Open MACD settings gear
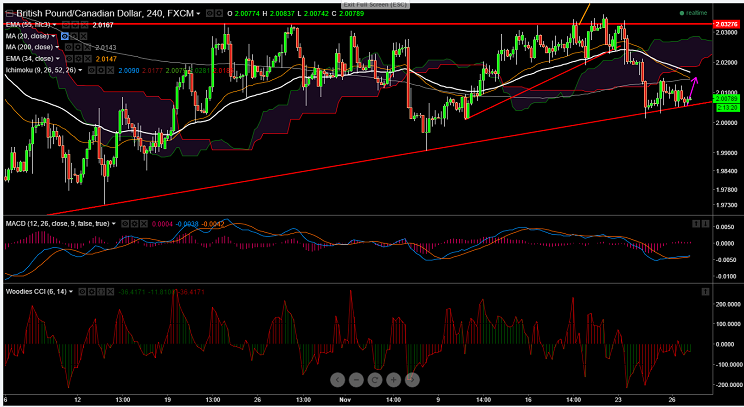The image size is (744, 407). click(134, 224)
